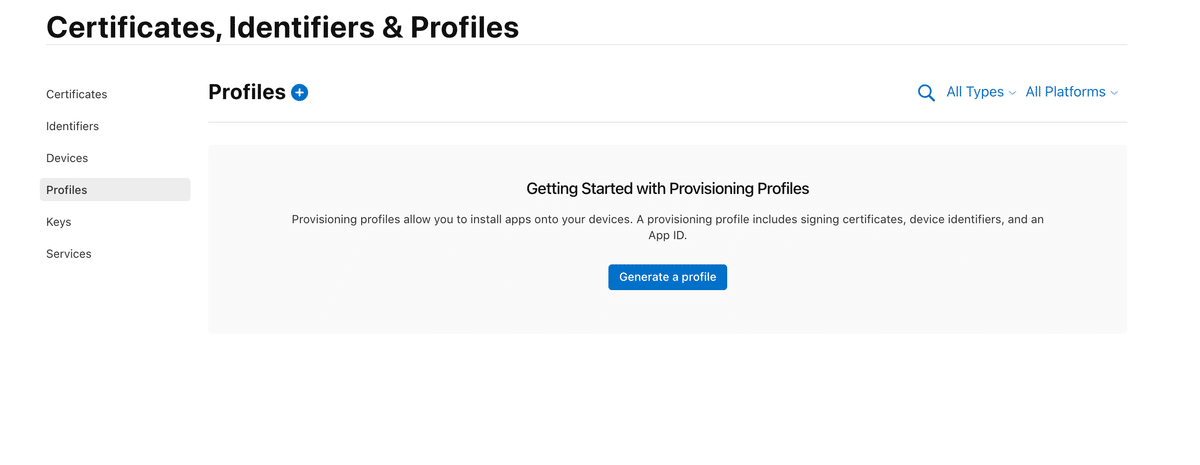Click the bold Profiles section heading

247,92
